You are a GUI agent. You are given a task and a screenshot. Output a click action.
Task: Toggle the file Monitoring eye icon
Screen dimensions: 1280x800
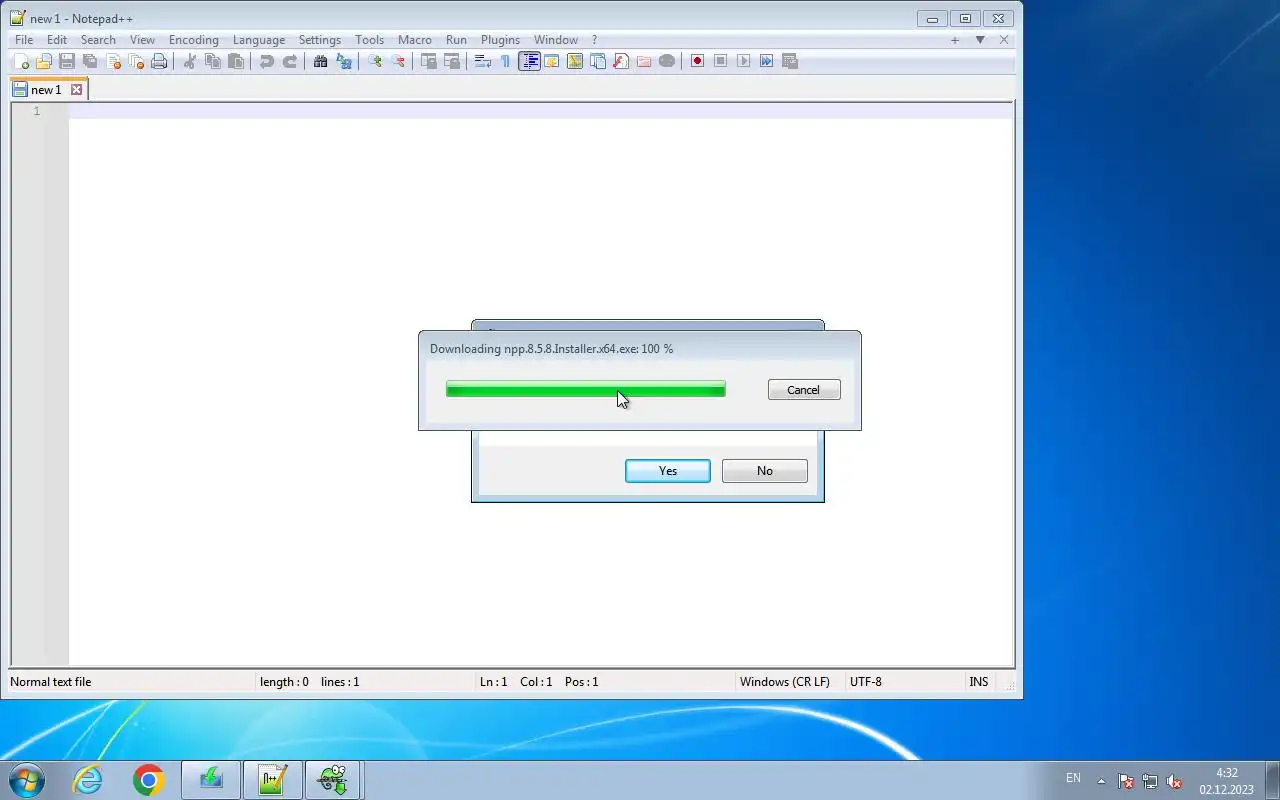pos(667,61)
